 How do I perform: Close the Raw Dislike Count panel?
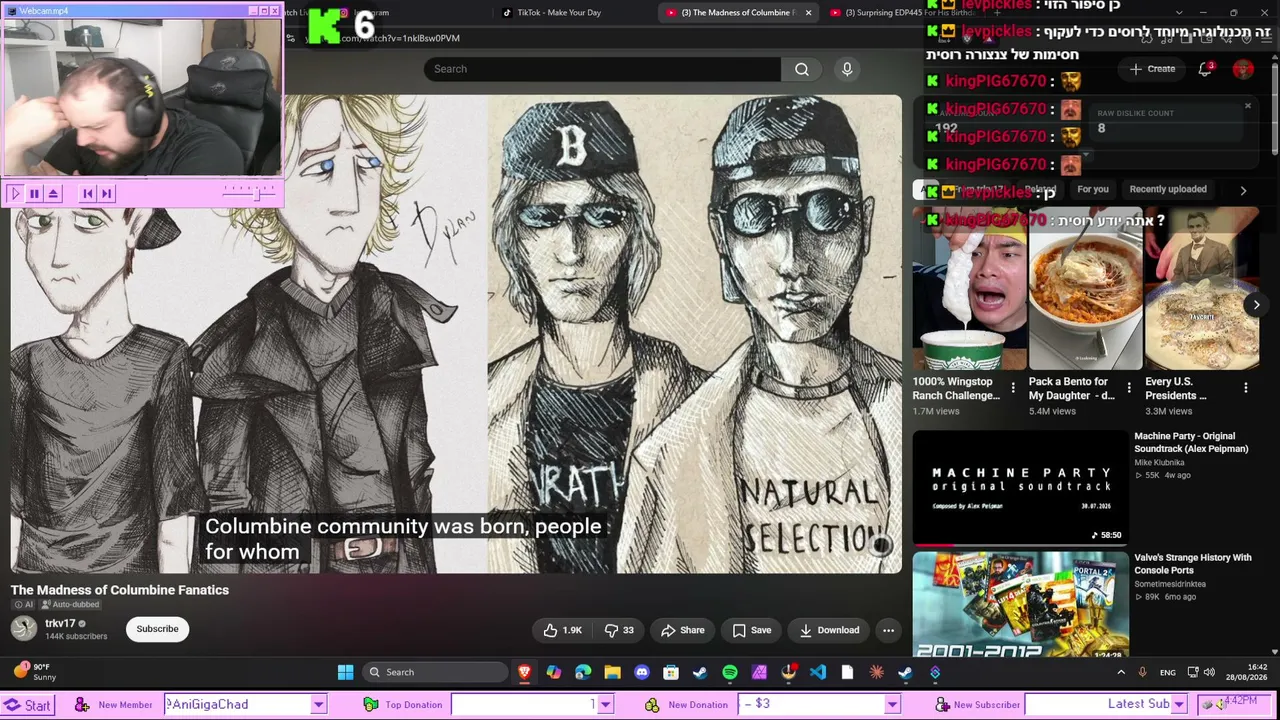(x=1248, y=105)
